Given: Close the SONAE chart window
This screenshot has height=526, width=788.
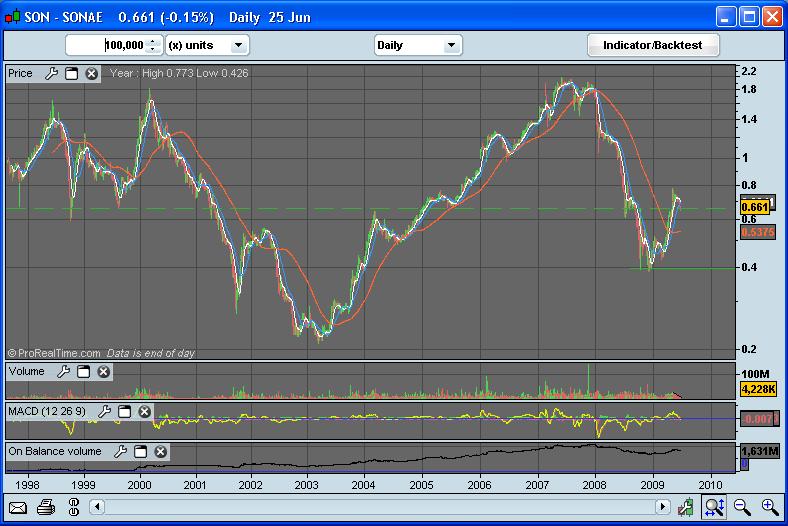Looking at the screenshot, I should coord(772,17).
